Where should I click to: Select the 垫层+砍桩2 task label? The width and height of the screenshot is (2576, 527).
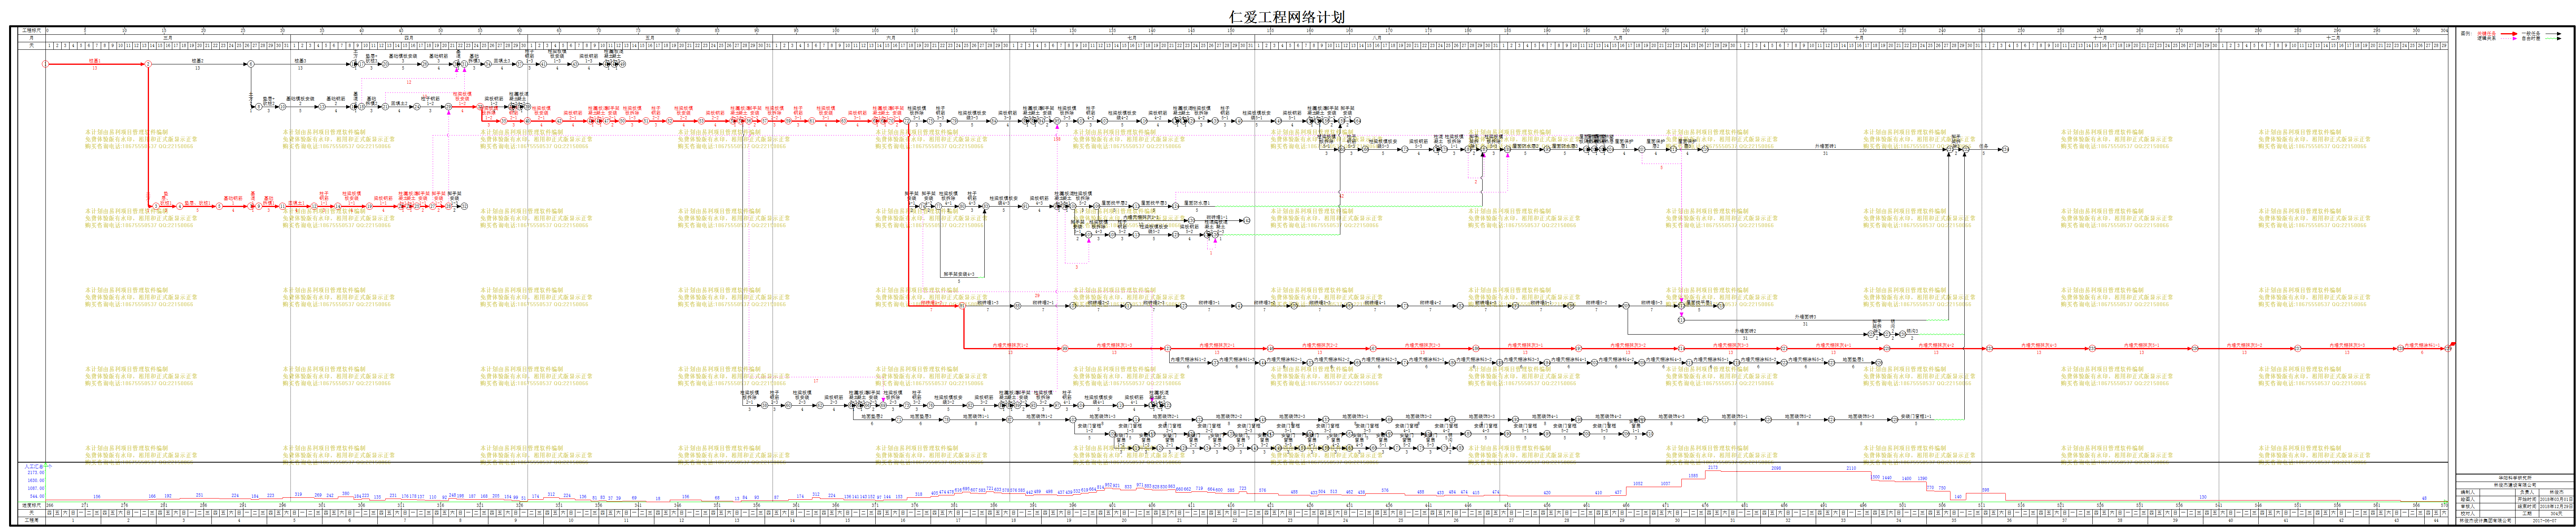[269, 101]
